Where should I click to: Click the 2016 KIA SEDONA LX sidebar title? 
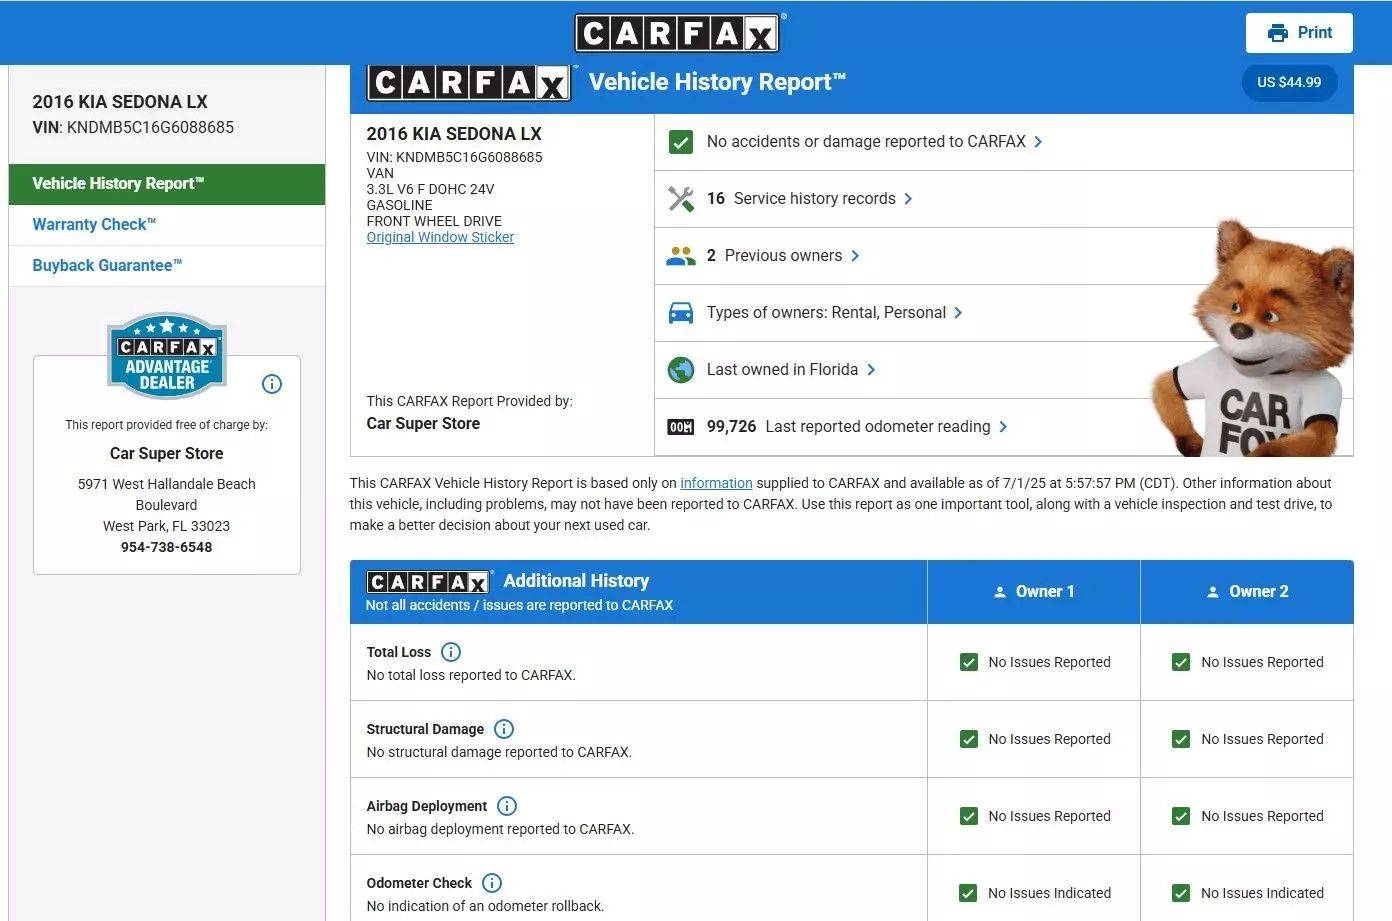pos(120,101)
